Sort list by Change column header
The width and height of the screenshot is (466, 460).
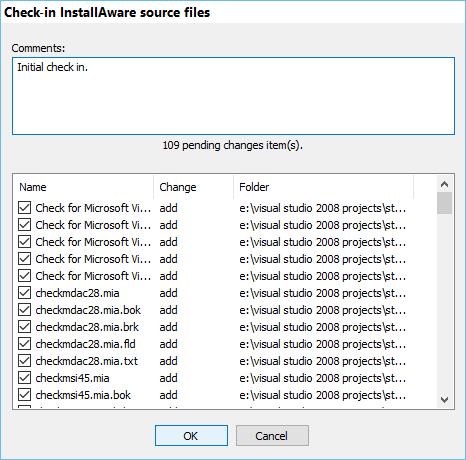[194, 187]
